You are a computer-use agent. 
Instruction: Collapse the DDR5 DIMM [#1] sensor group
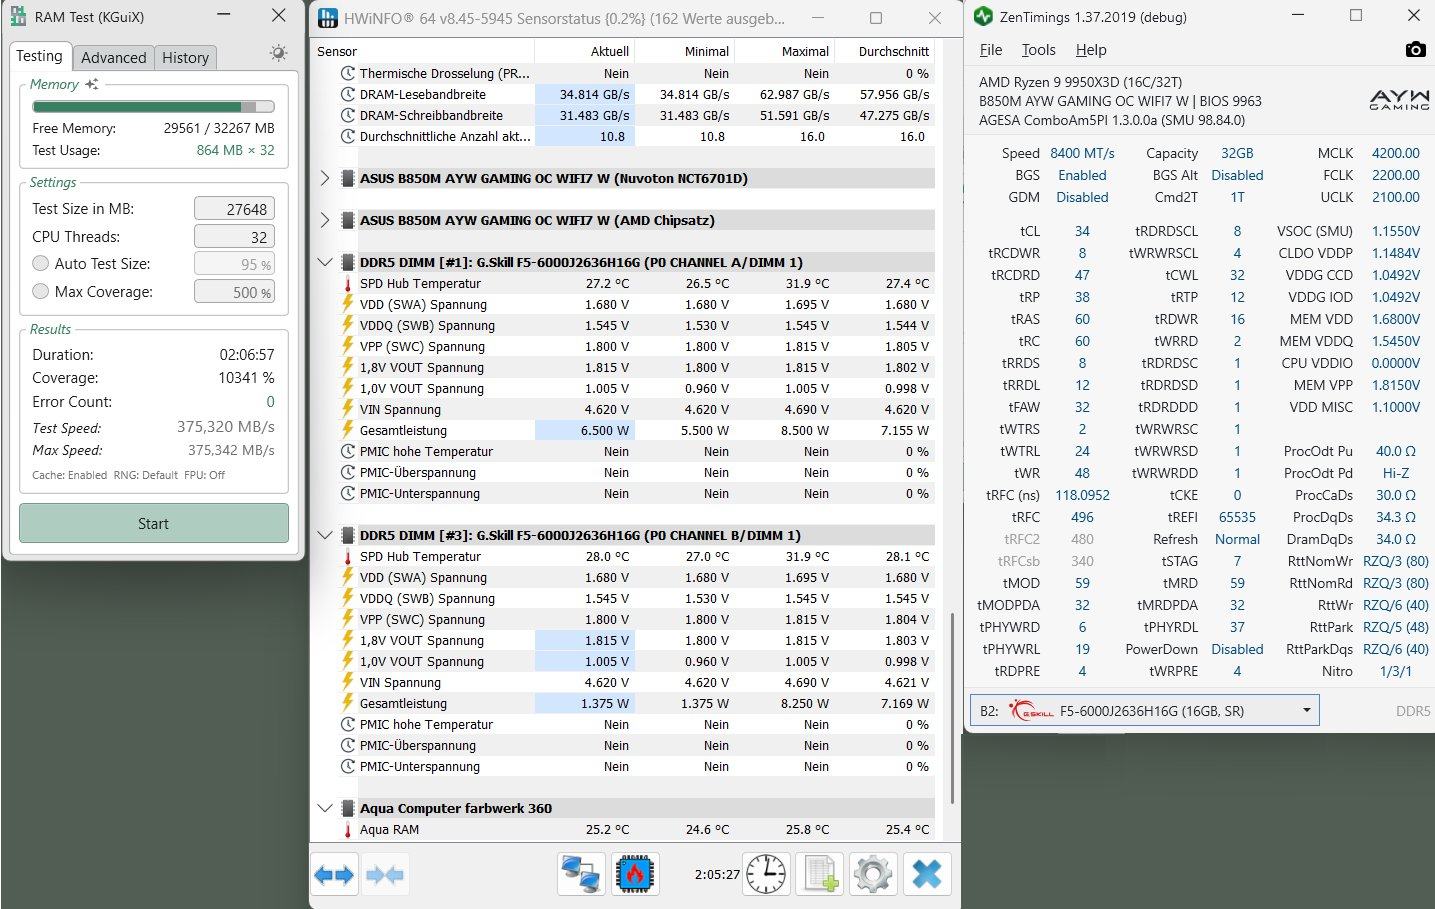coord(324,262)
